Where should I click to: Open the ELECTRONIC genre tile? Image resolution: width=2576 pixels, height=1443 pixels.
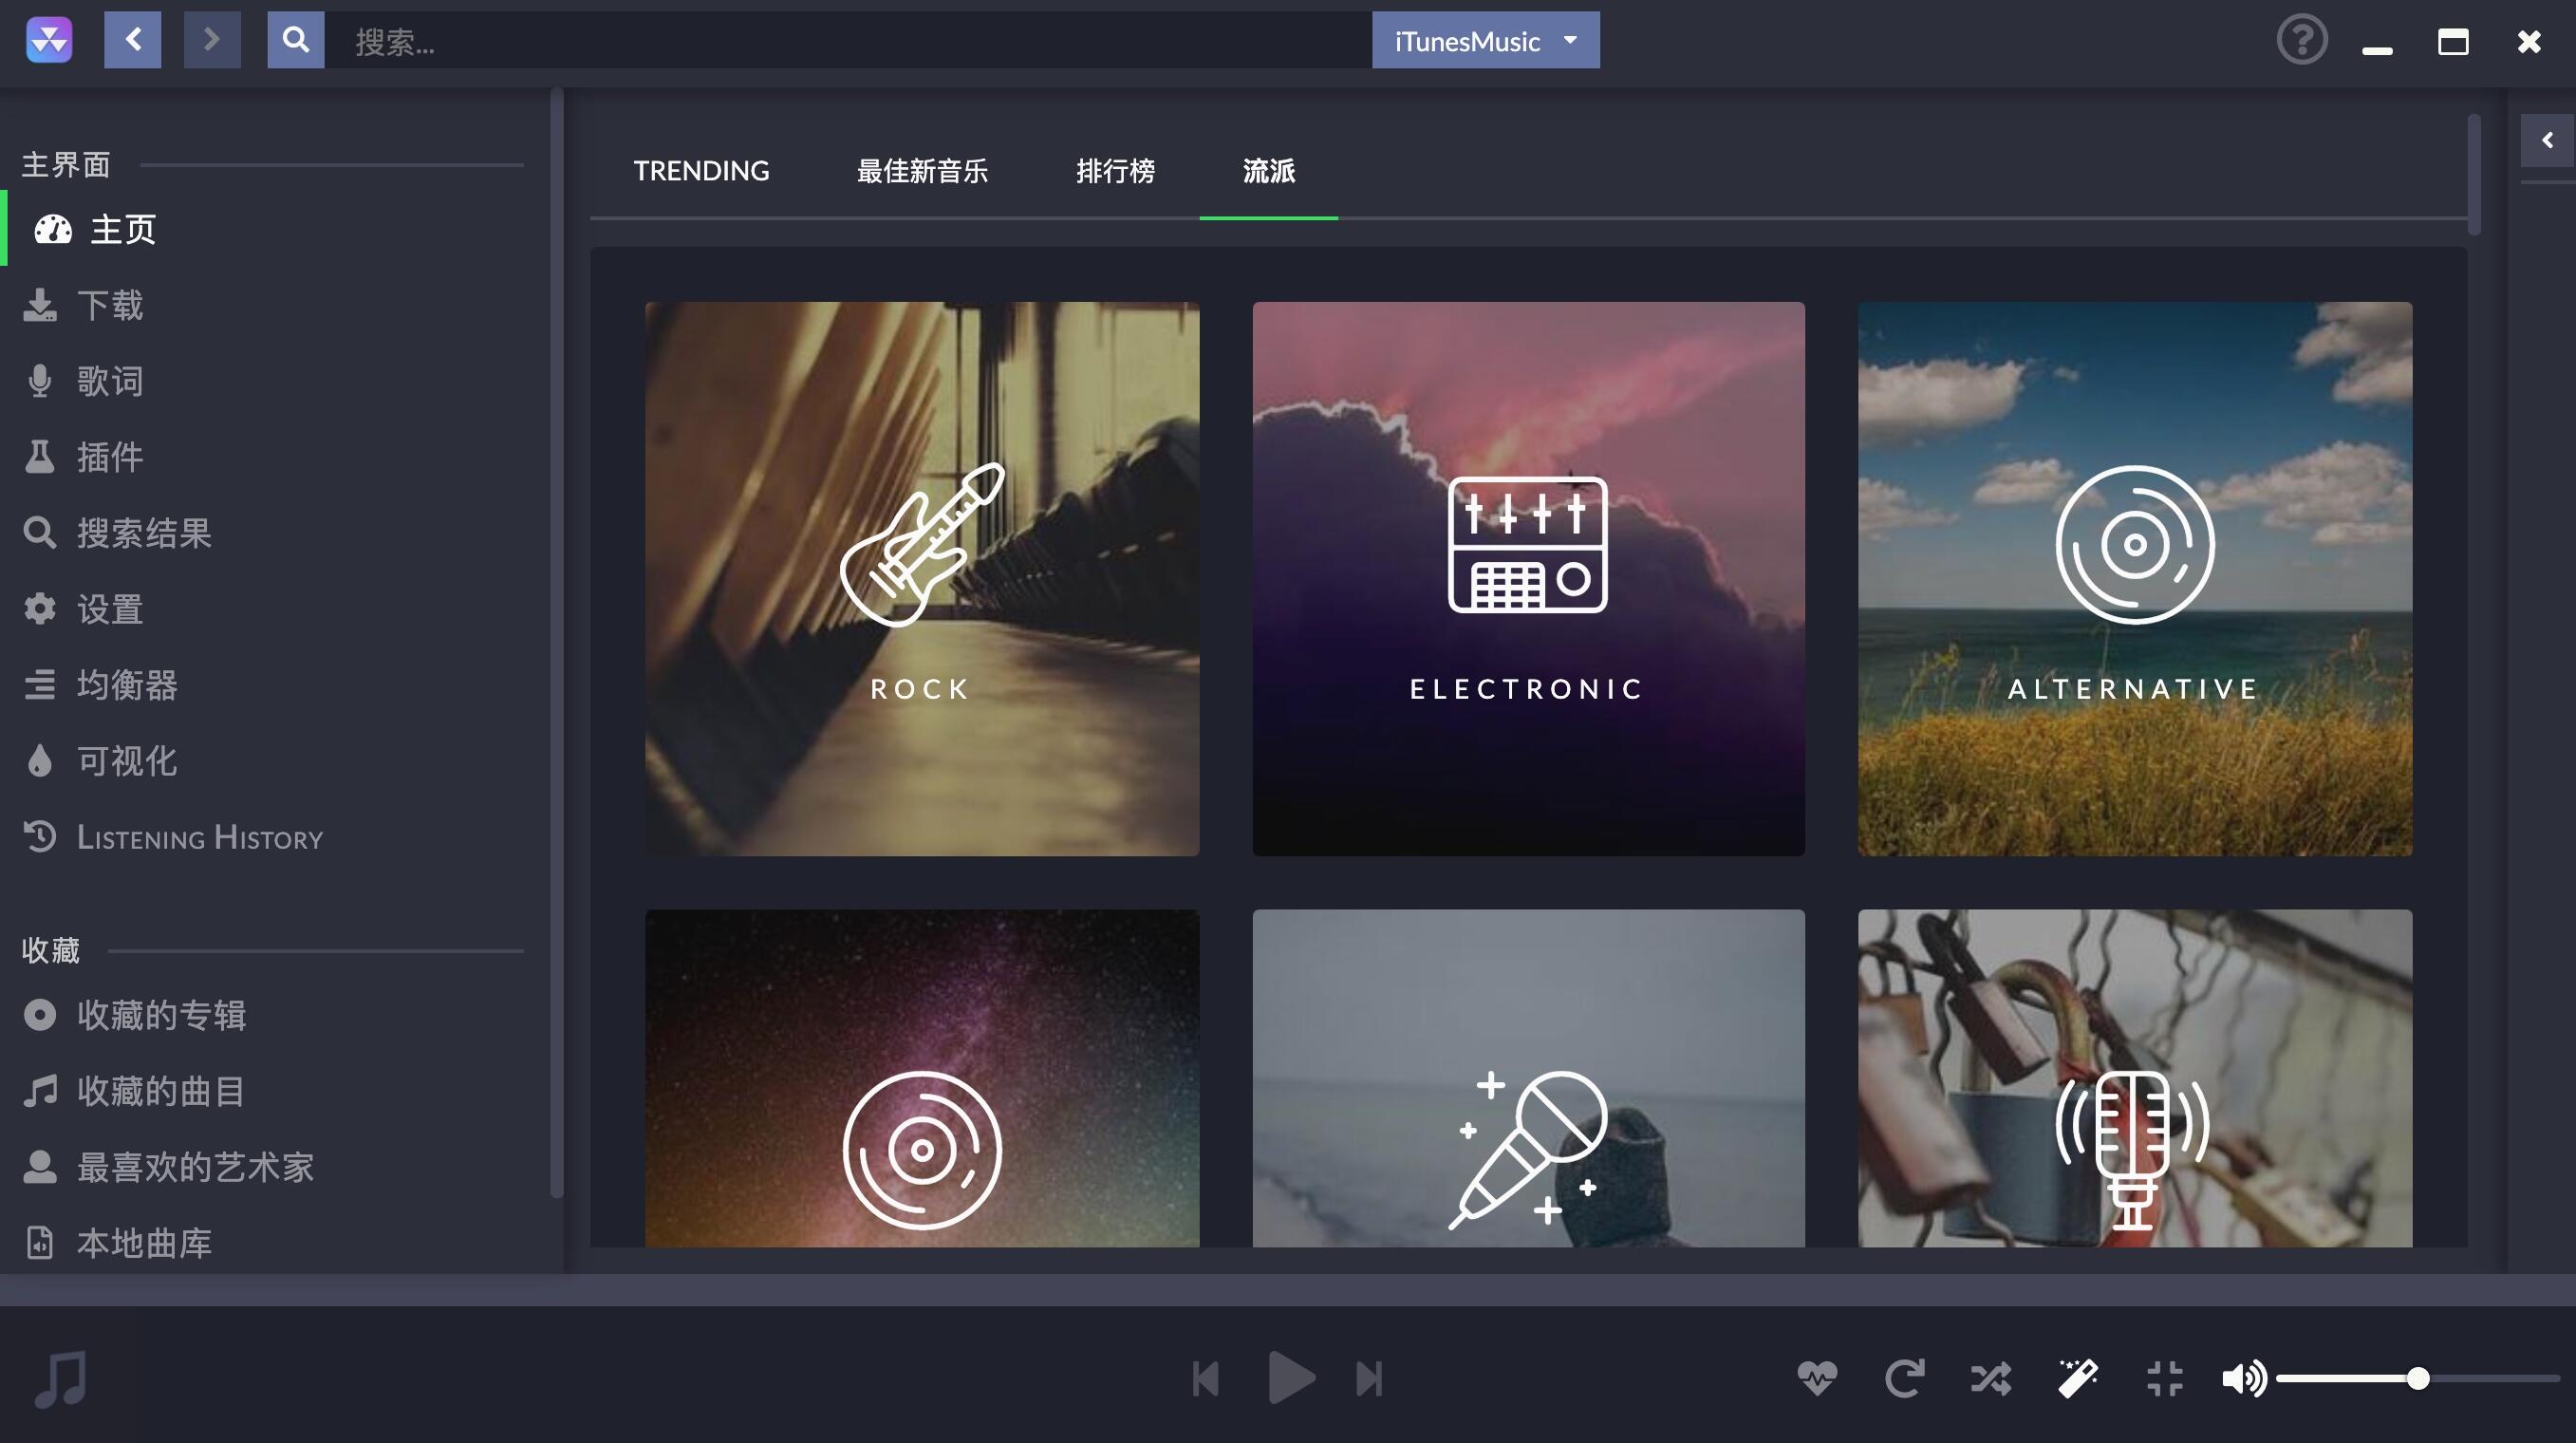pyautogui.click(x=1528, y=578)
